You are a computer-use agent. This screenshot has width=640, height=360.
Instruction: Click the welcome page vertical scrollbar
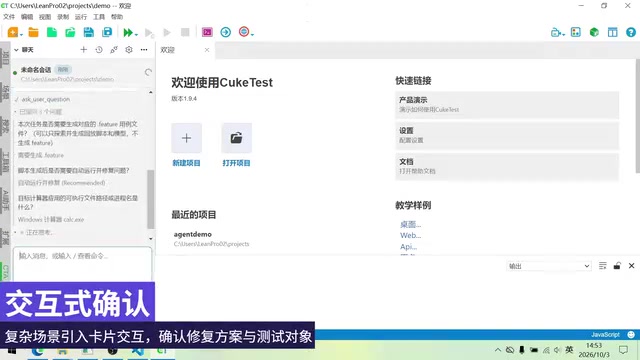(x=638, y=116)
